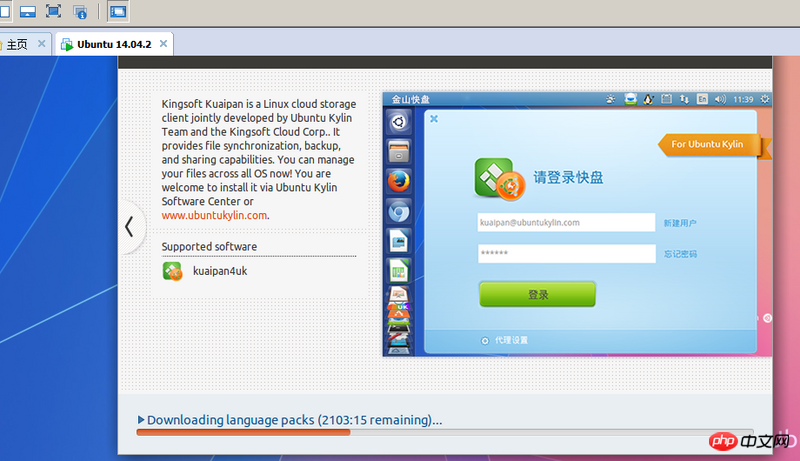800x461 pixels.
Task: Click the 新建用户 new user link
Action: coord(680,223)
